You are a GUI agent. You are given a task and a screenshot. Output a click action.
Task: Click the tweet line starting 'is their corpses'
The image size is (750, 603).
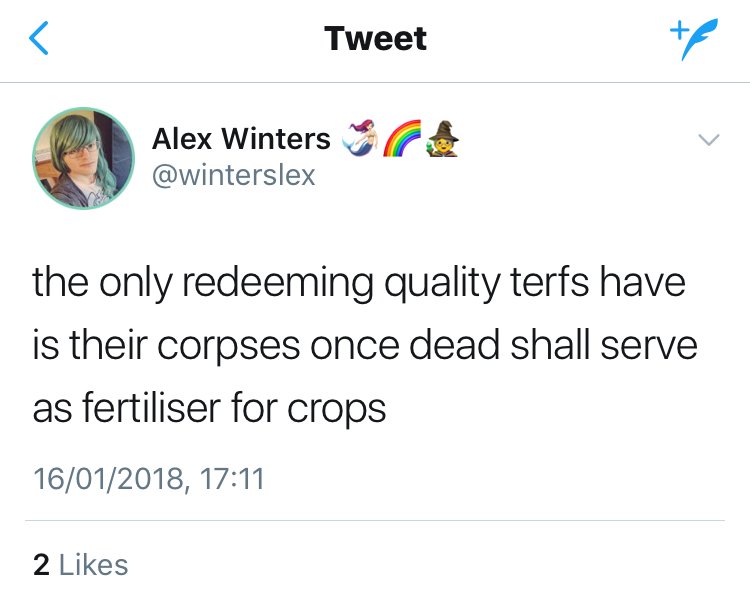[364, 347]
